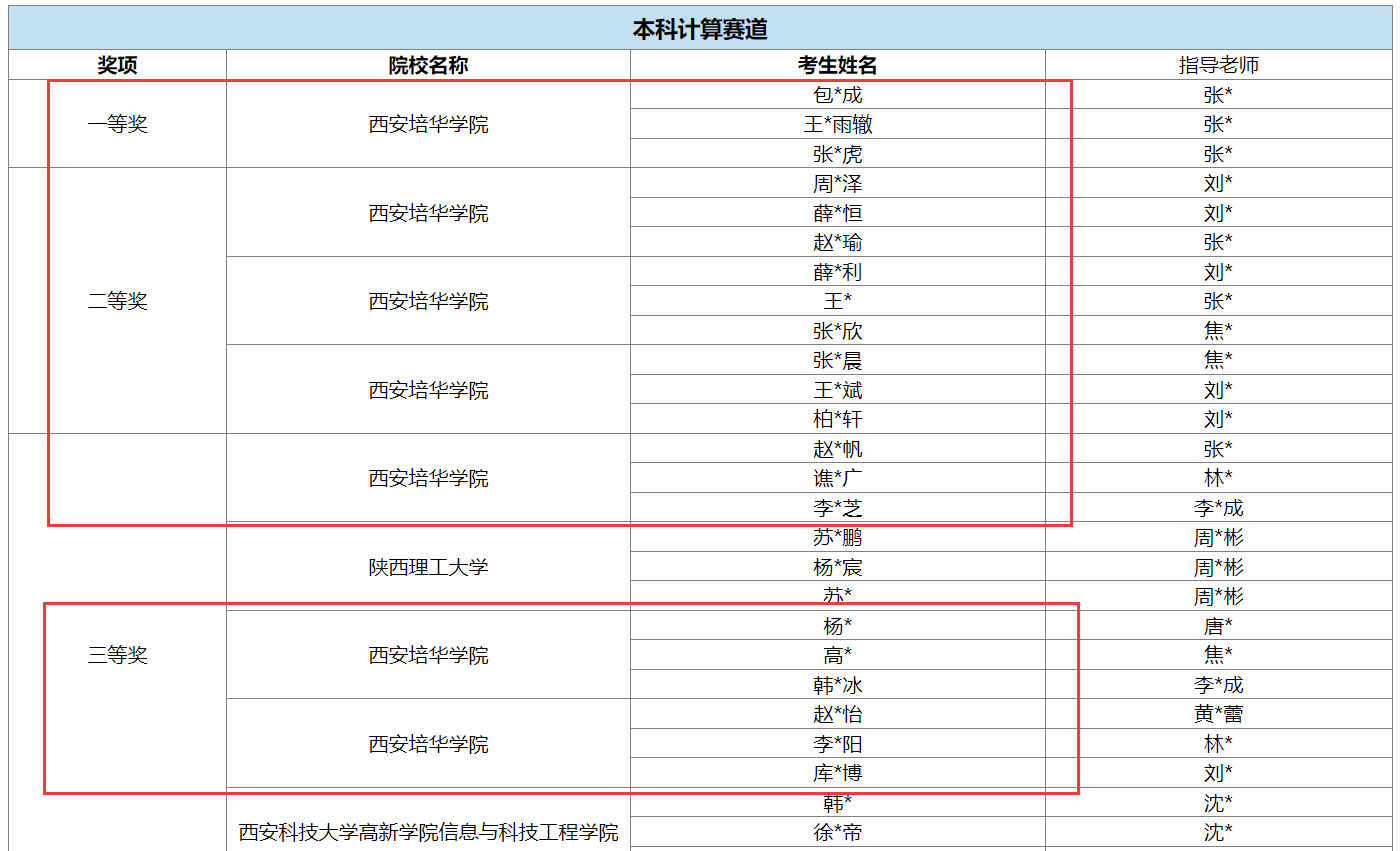Select student name 柏*轩
The image size is (1400, 851).
pos(837,419)
